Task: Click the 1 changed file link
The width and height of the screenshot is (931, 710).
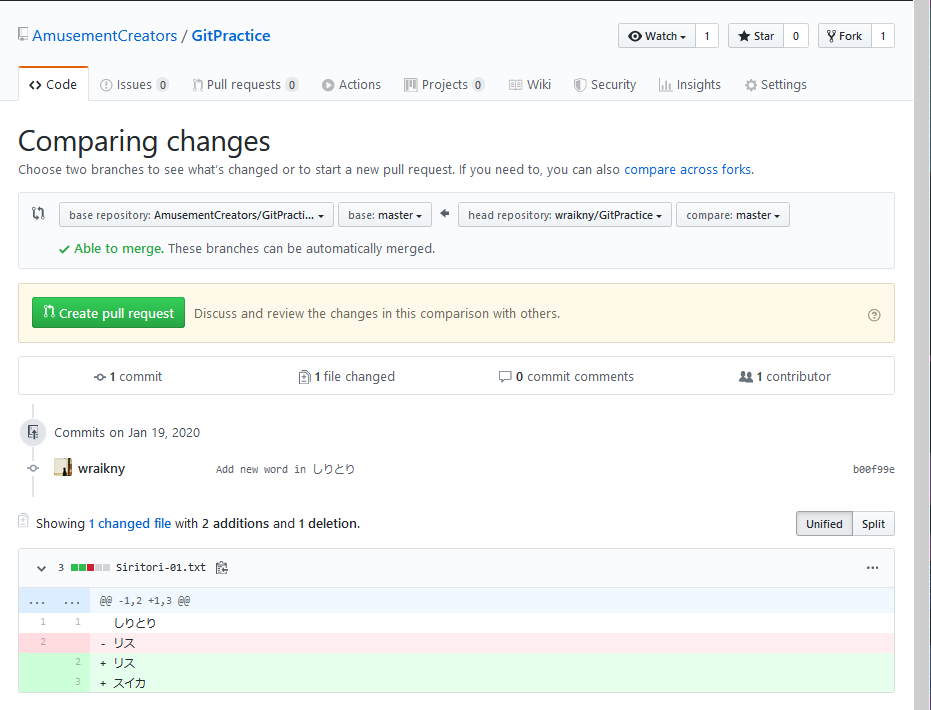Action: pyautogui.click(x=130, y=524)
